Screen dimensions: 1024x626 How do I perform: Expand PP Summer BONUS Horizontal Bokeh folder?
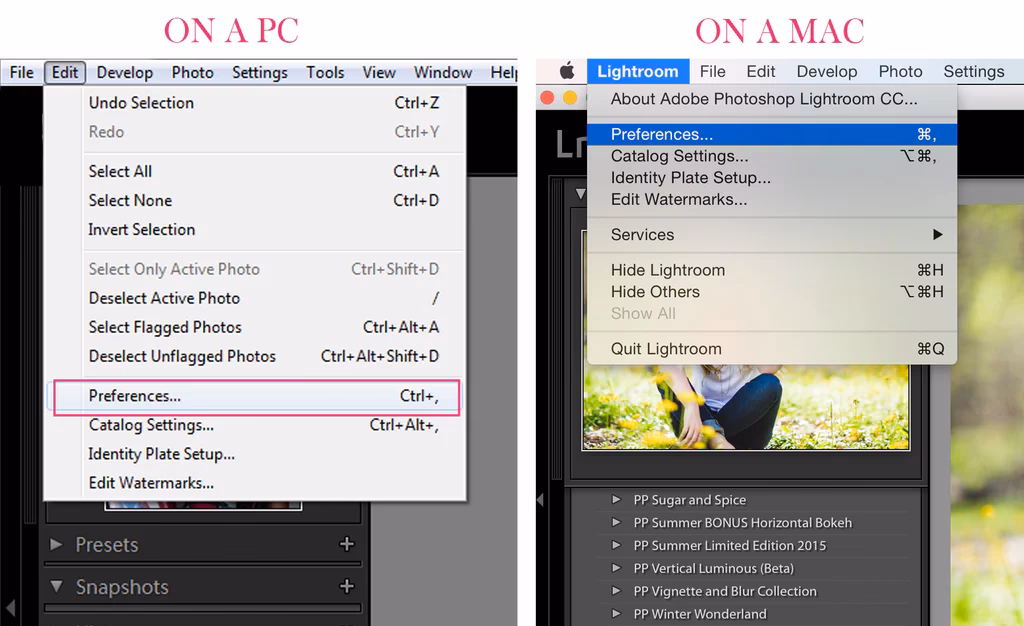(616, 522)
